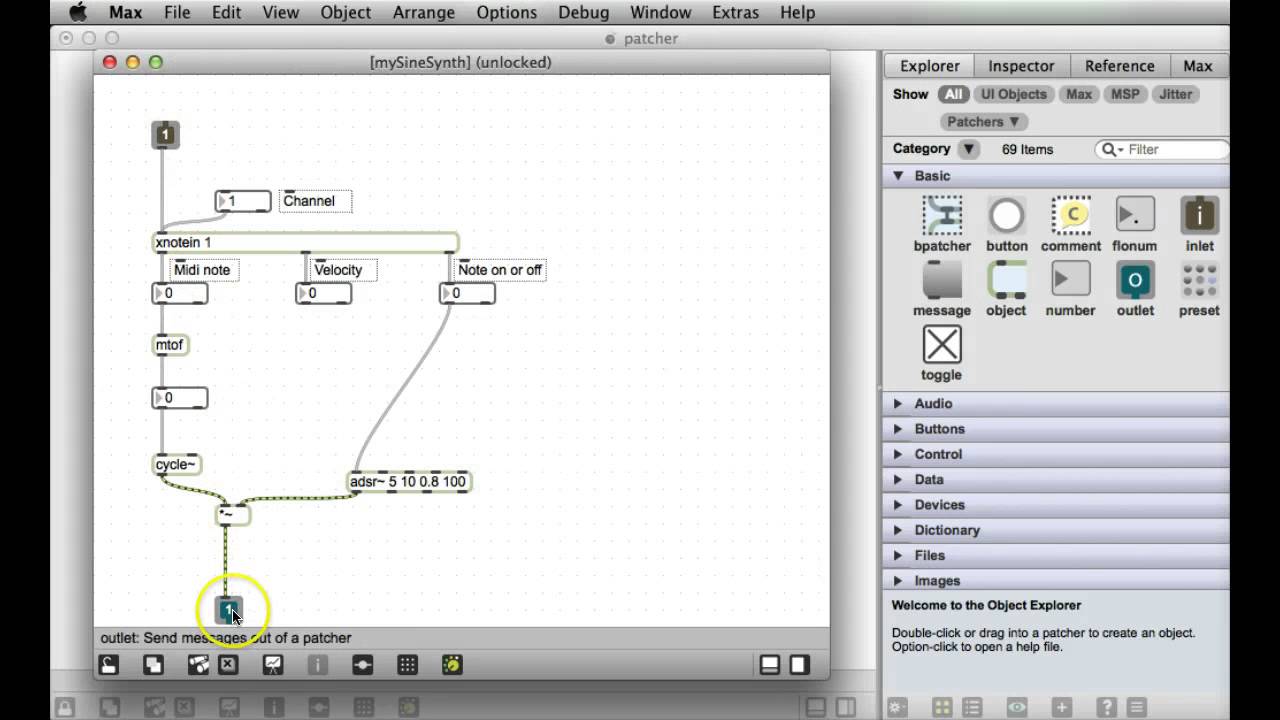Open the Reference tab

[1119, 66]
